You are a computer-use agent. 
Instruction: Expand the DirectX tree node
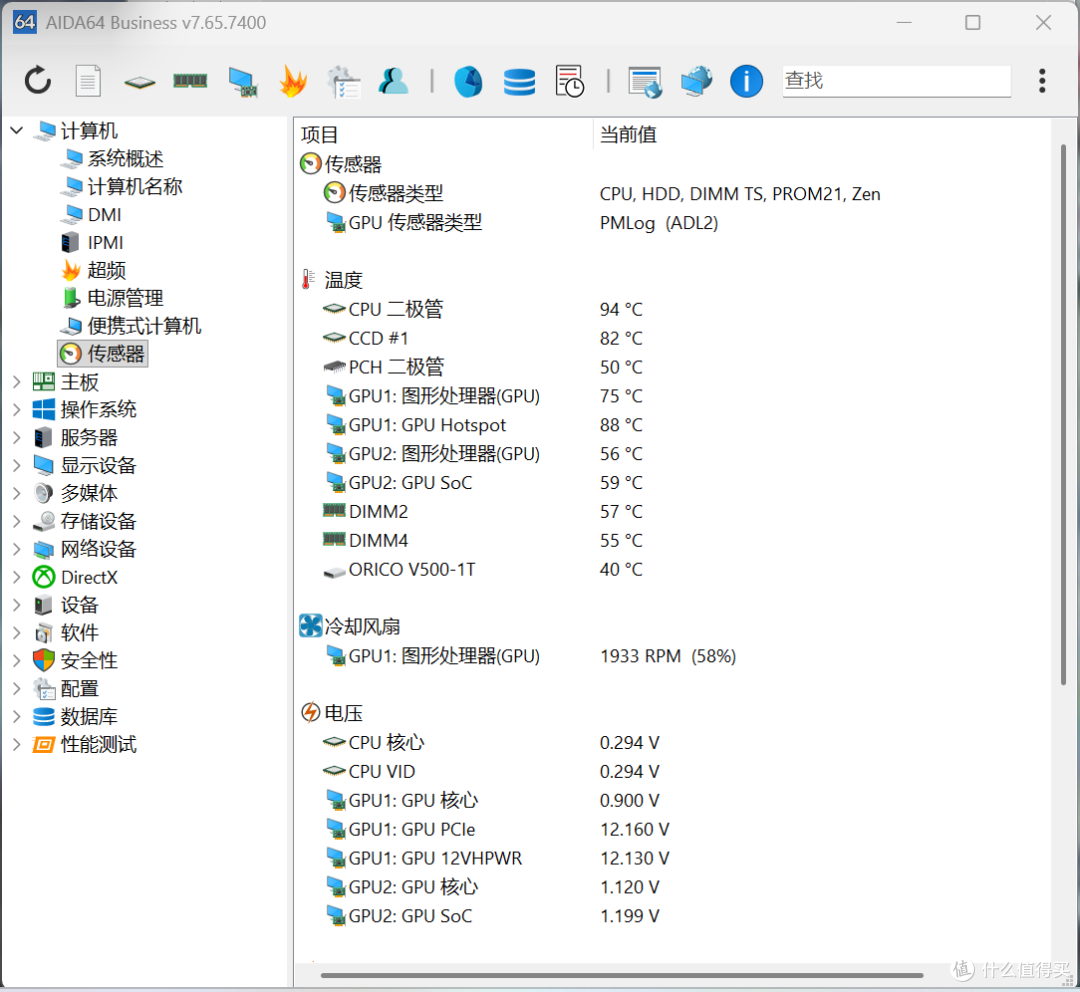click(x=17, y=577)
